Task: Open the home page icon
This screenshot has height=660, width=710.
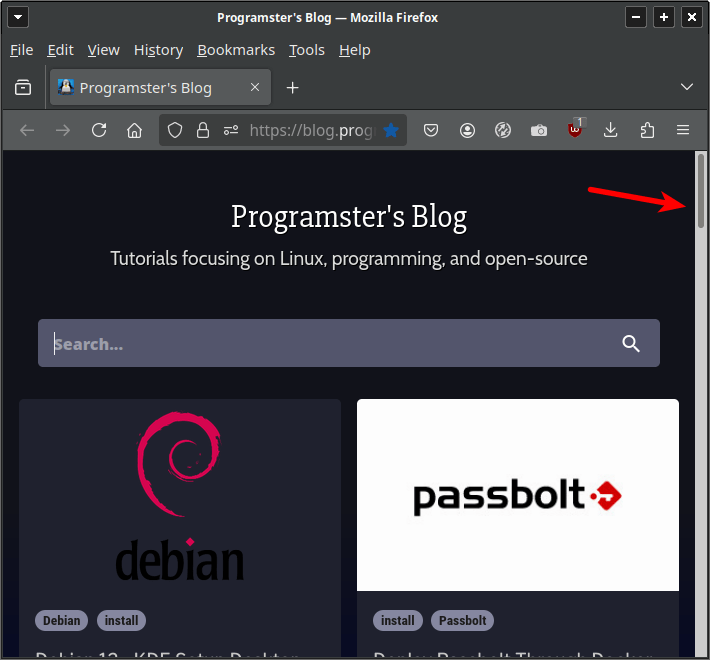Action: click(x=134, y=130)
